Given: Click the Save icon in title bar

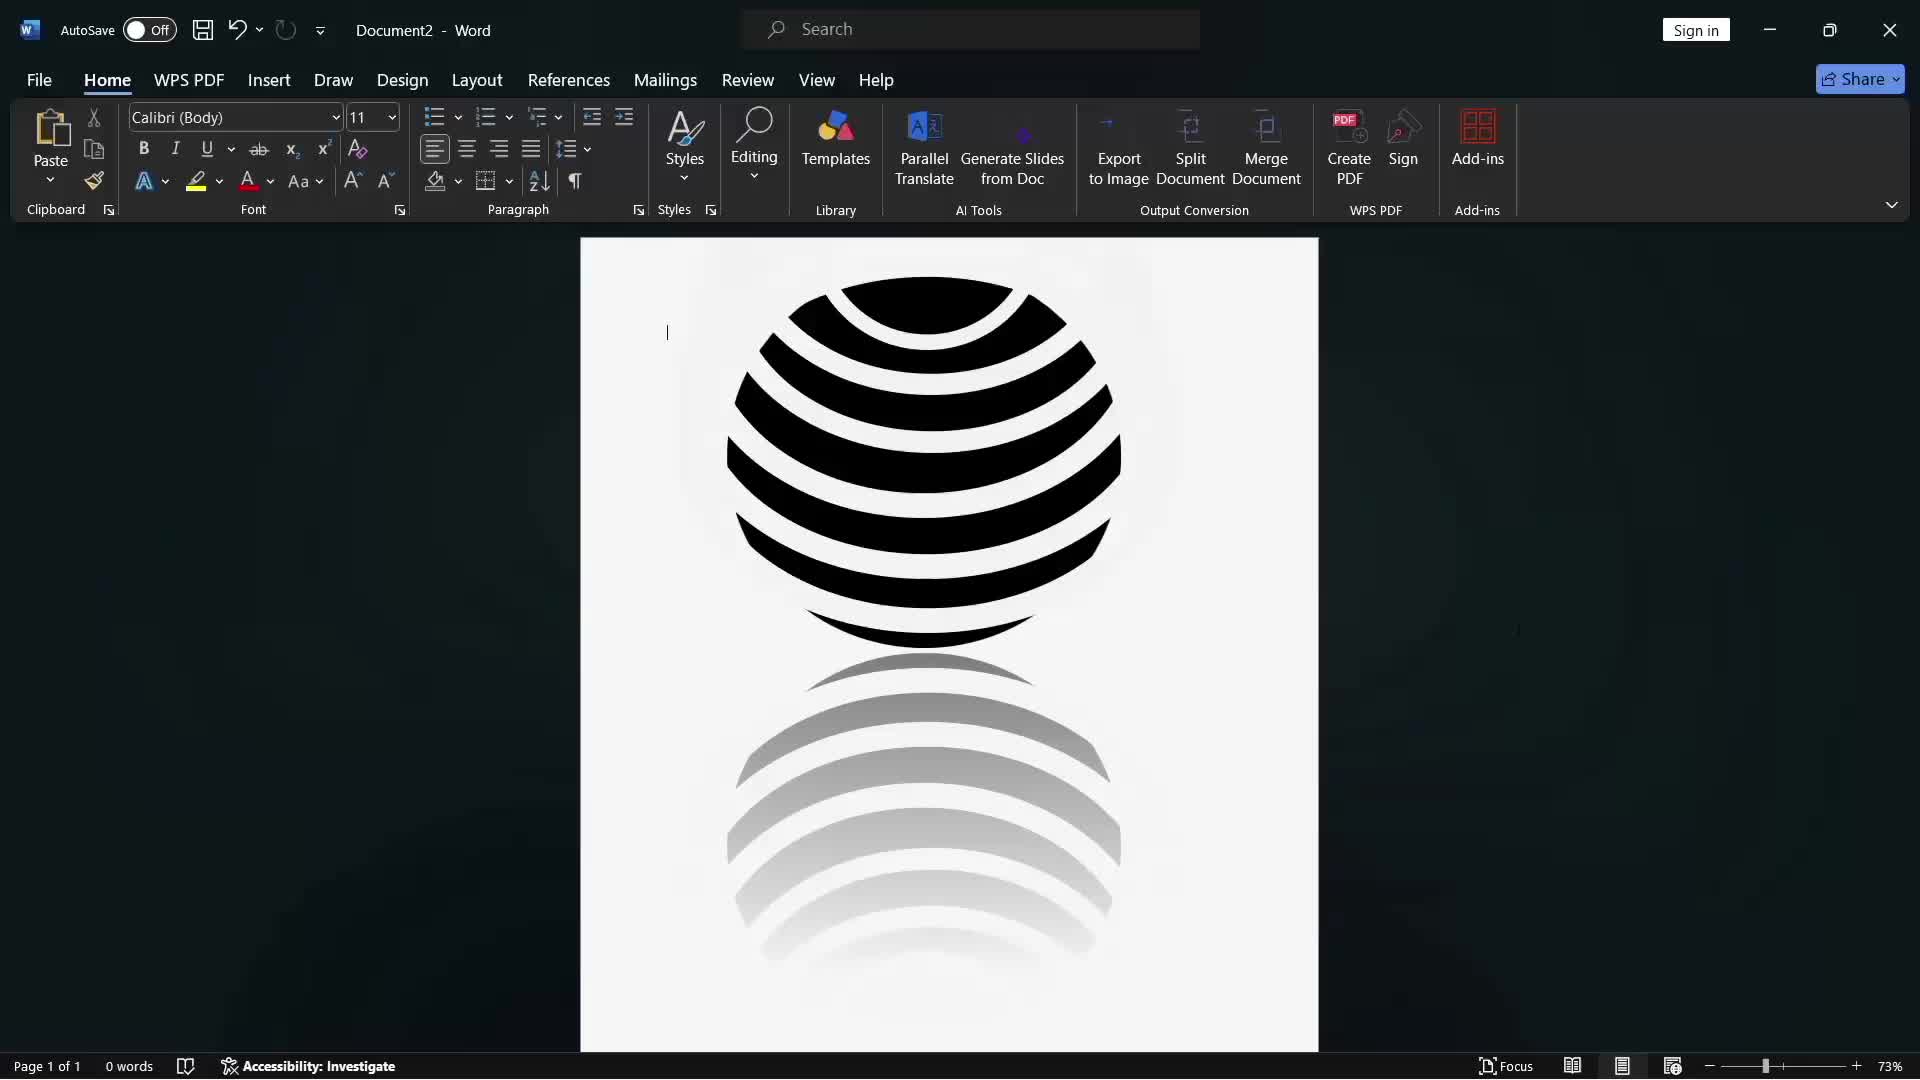Looking at the screenshot, I should tap(203, 30).
